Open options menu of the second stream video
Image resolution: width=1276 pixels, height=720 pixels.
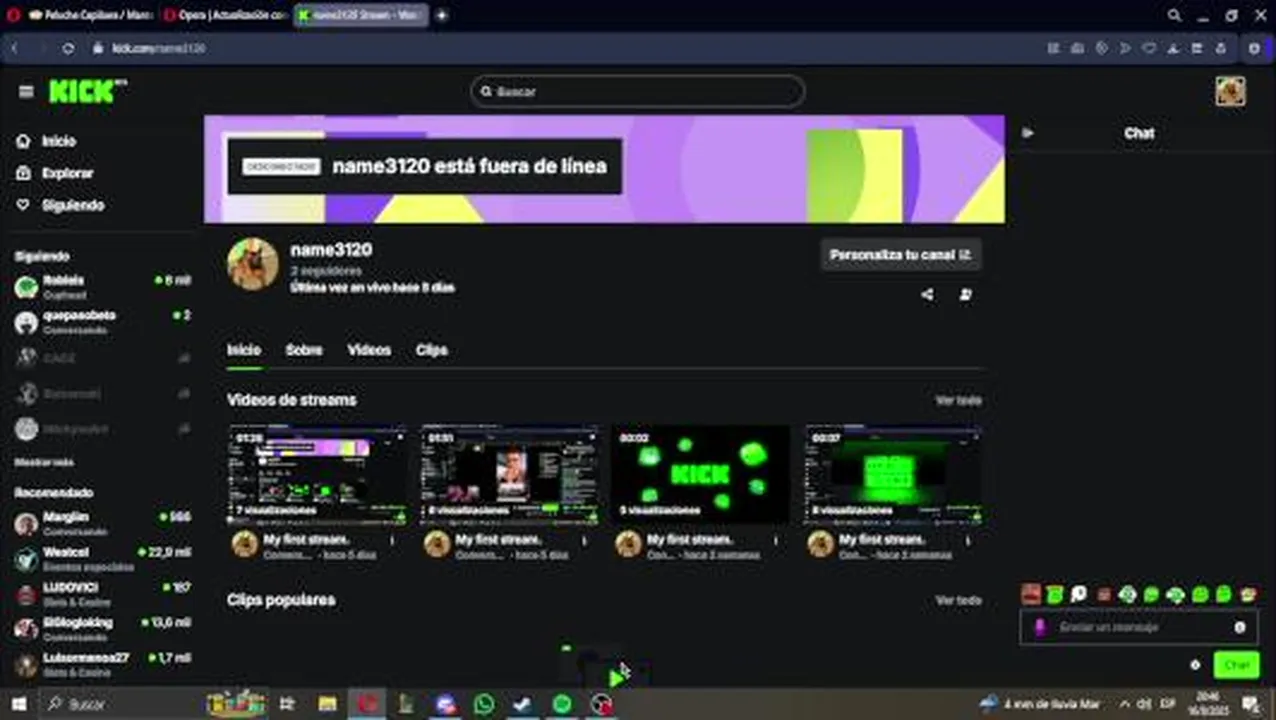(x=585, y=540)
